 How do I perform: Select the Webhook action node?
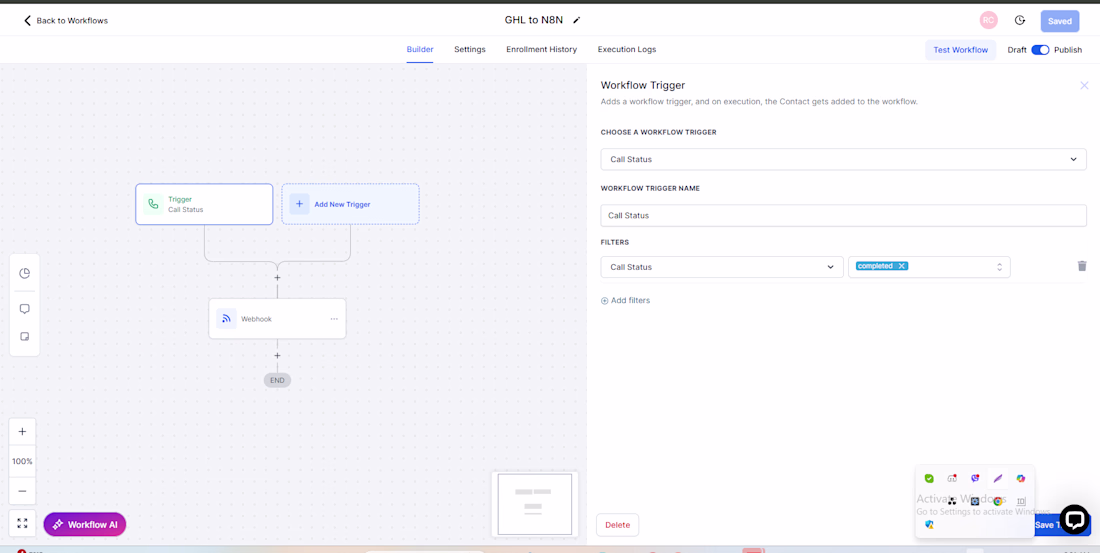277,319
